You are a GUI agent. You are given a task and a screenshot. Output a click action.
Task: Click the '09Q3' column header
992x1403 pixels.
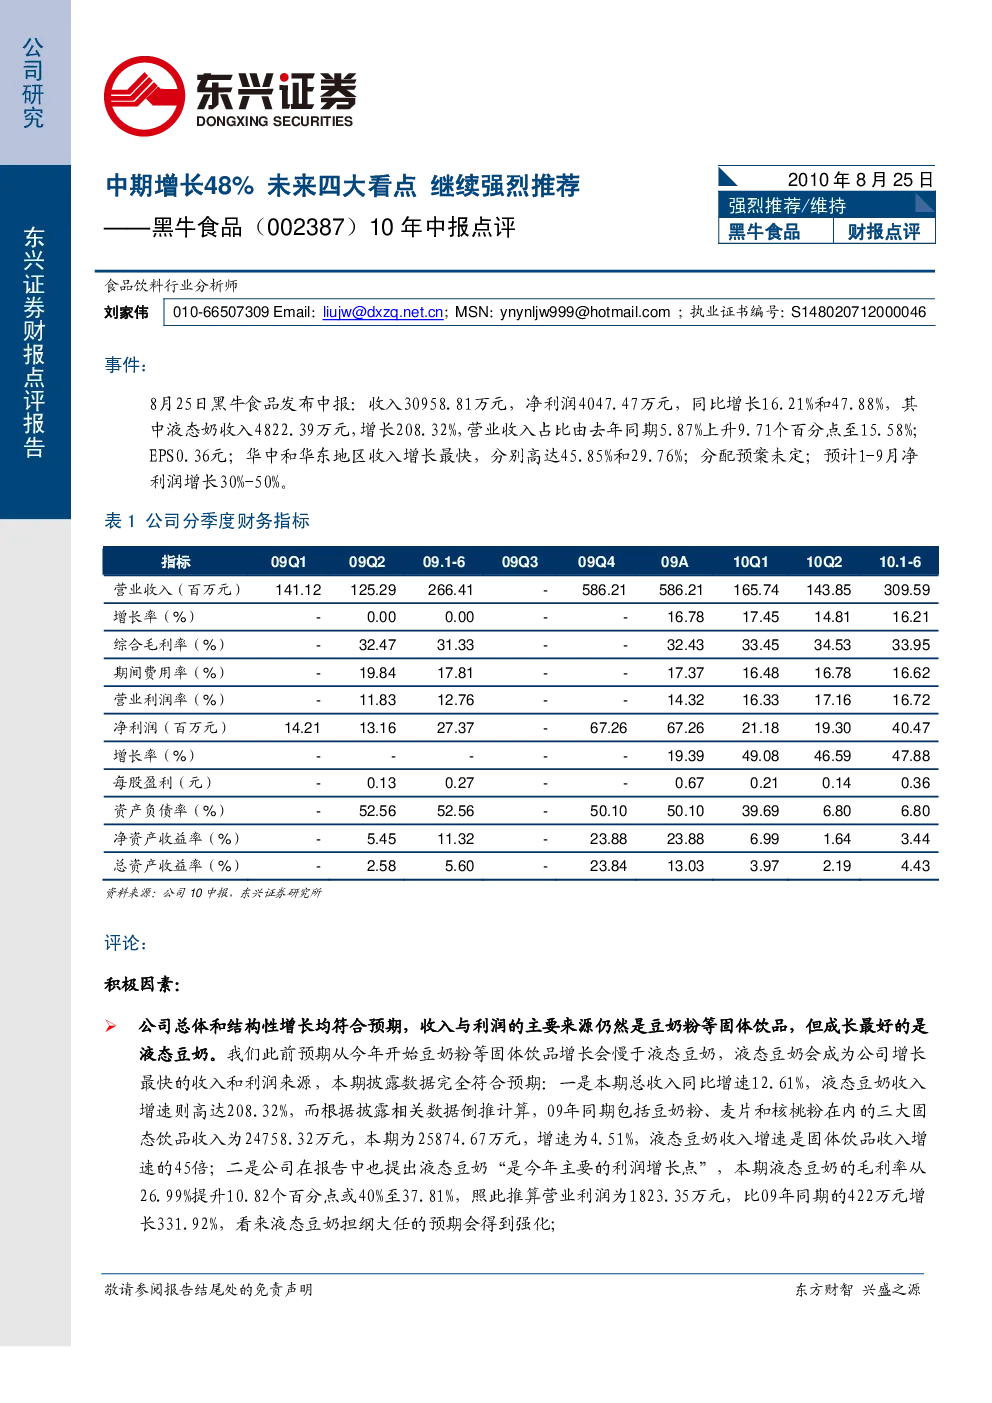[520, 562]
